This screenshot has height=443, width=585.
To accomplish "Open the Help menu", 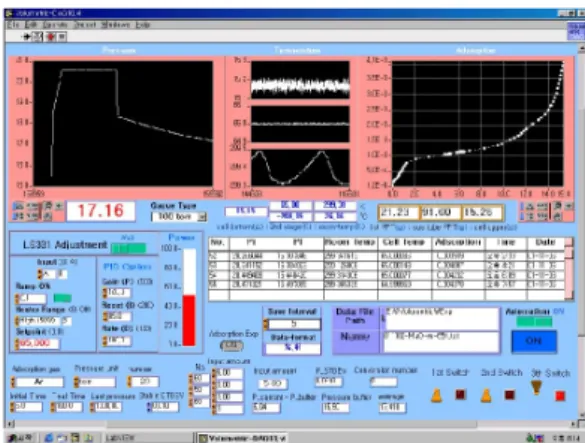I will [143, 25].
